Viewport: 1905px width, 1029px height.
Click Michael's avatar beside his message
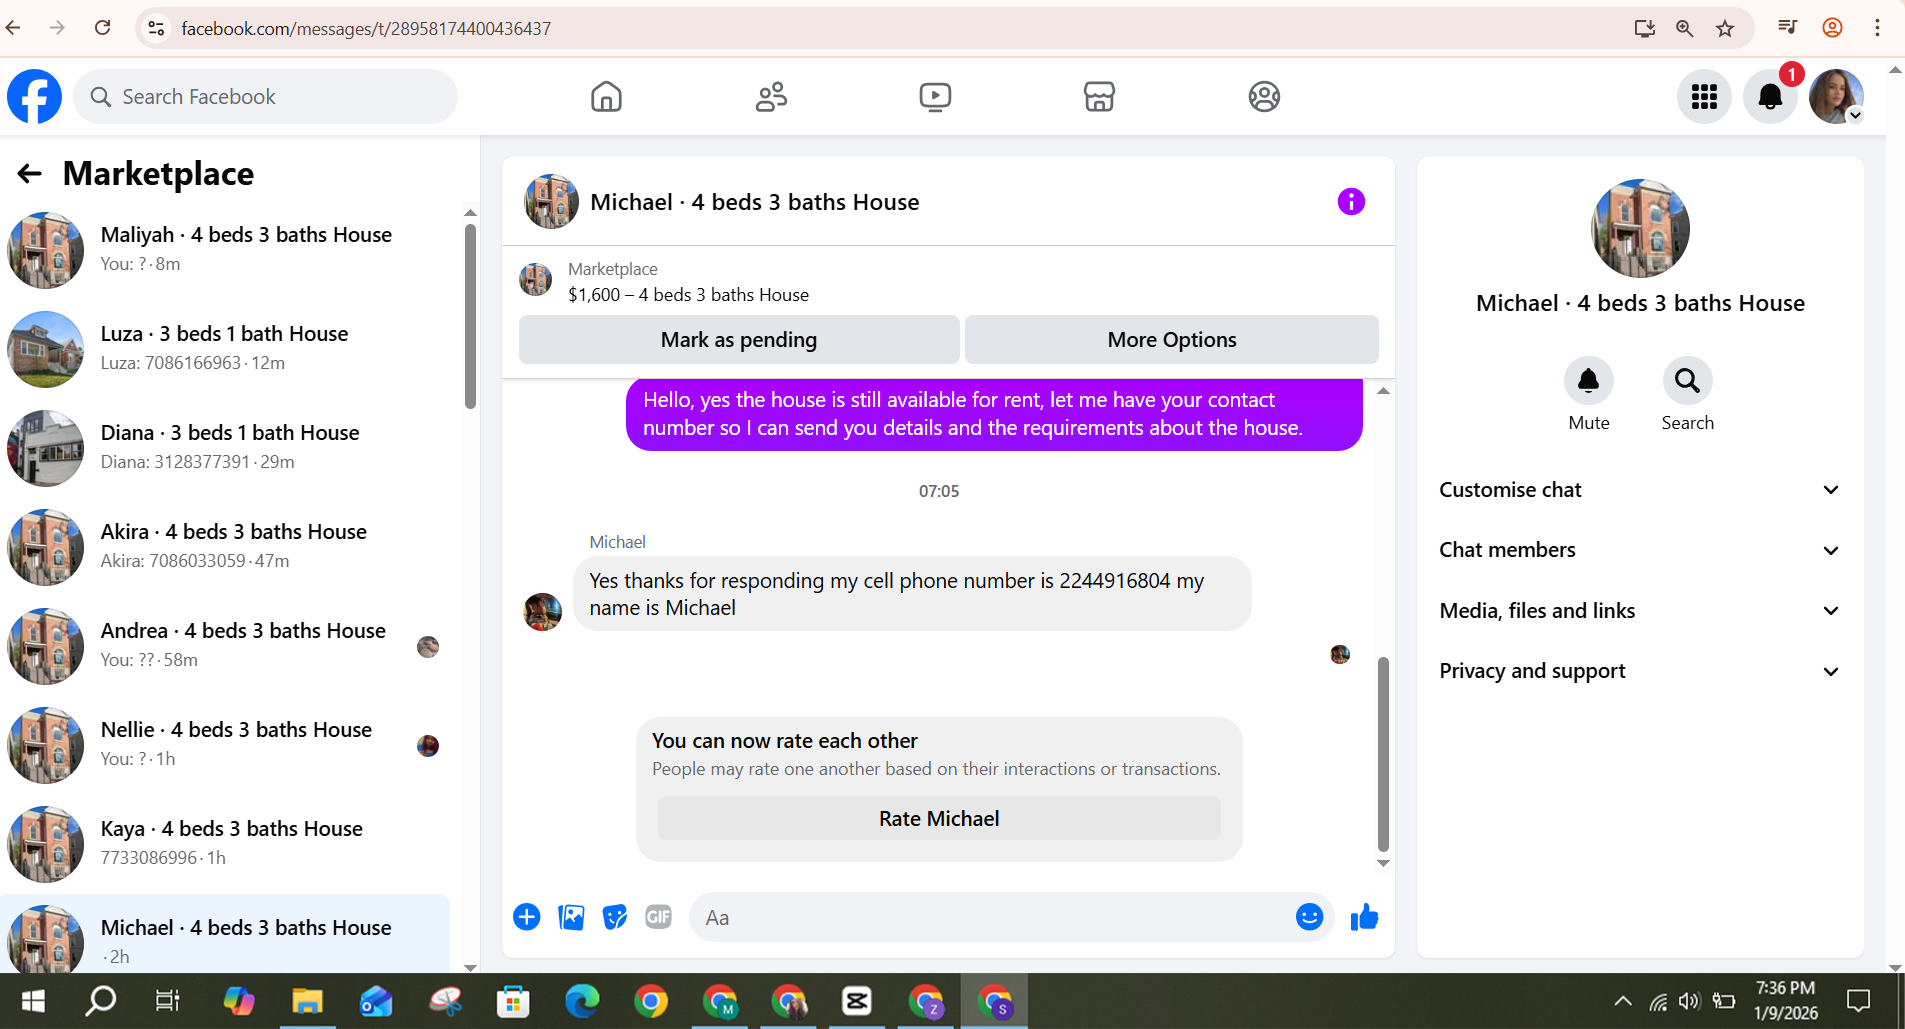tap(543, 612)
